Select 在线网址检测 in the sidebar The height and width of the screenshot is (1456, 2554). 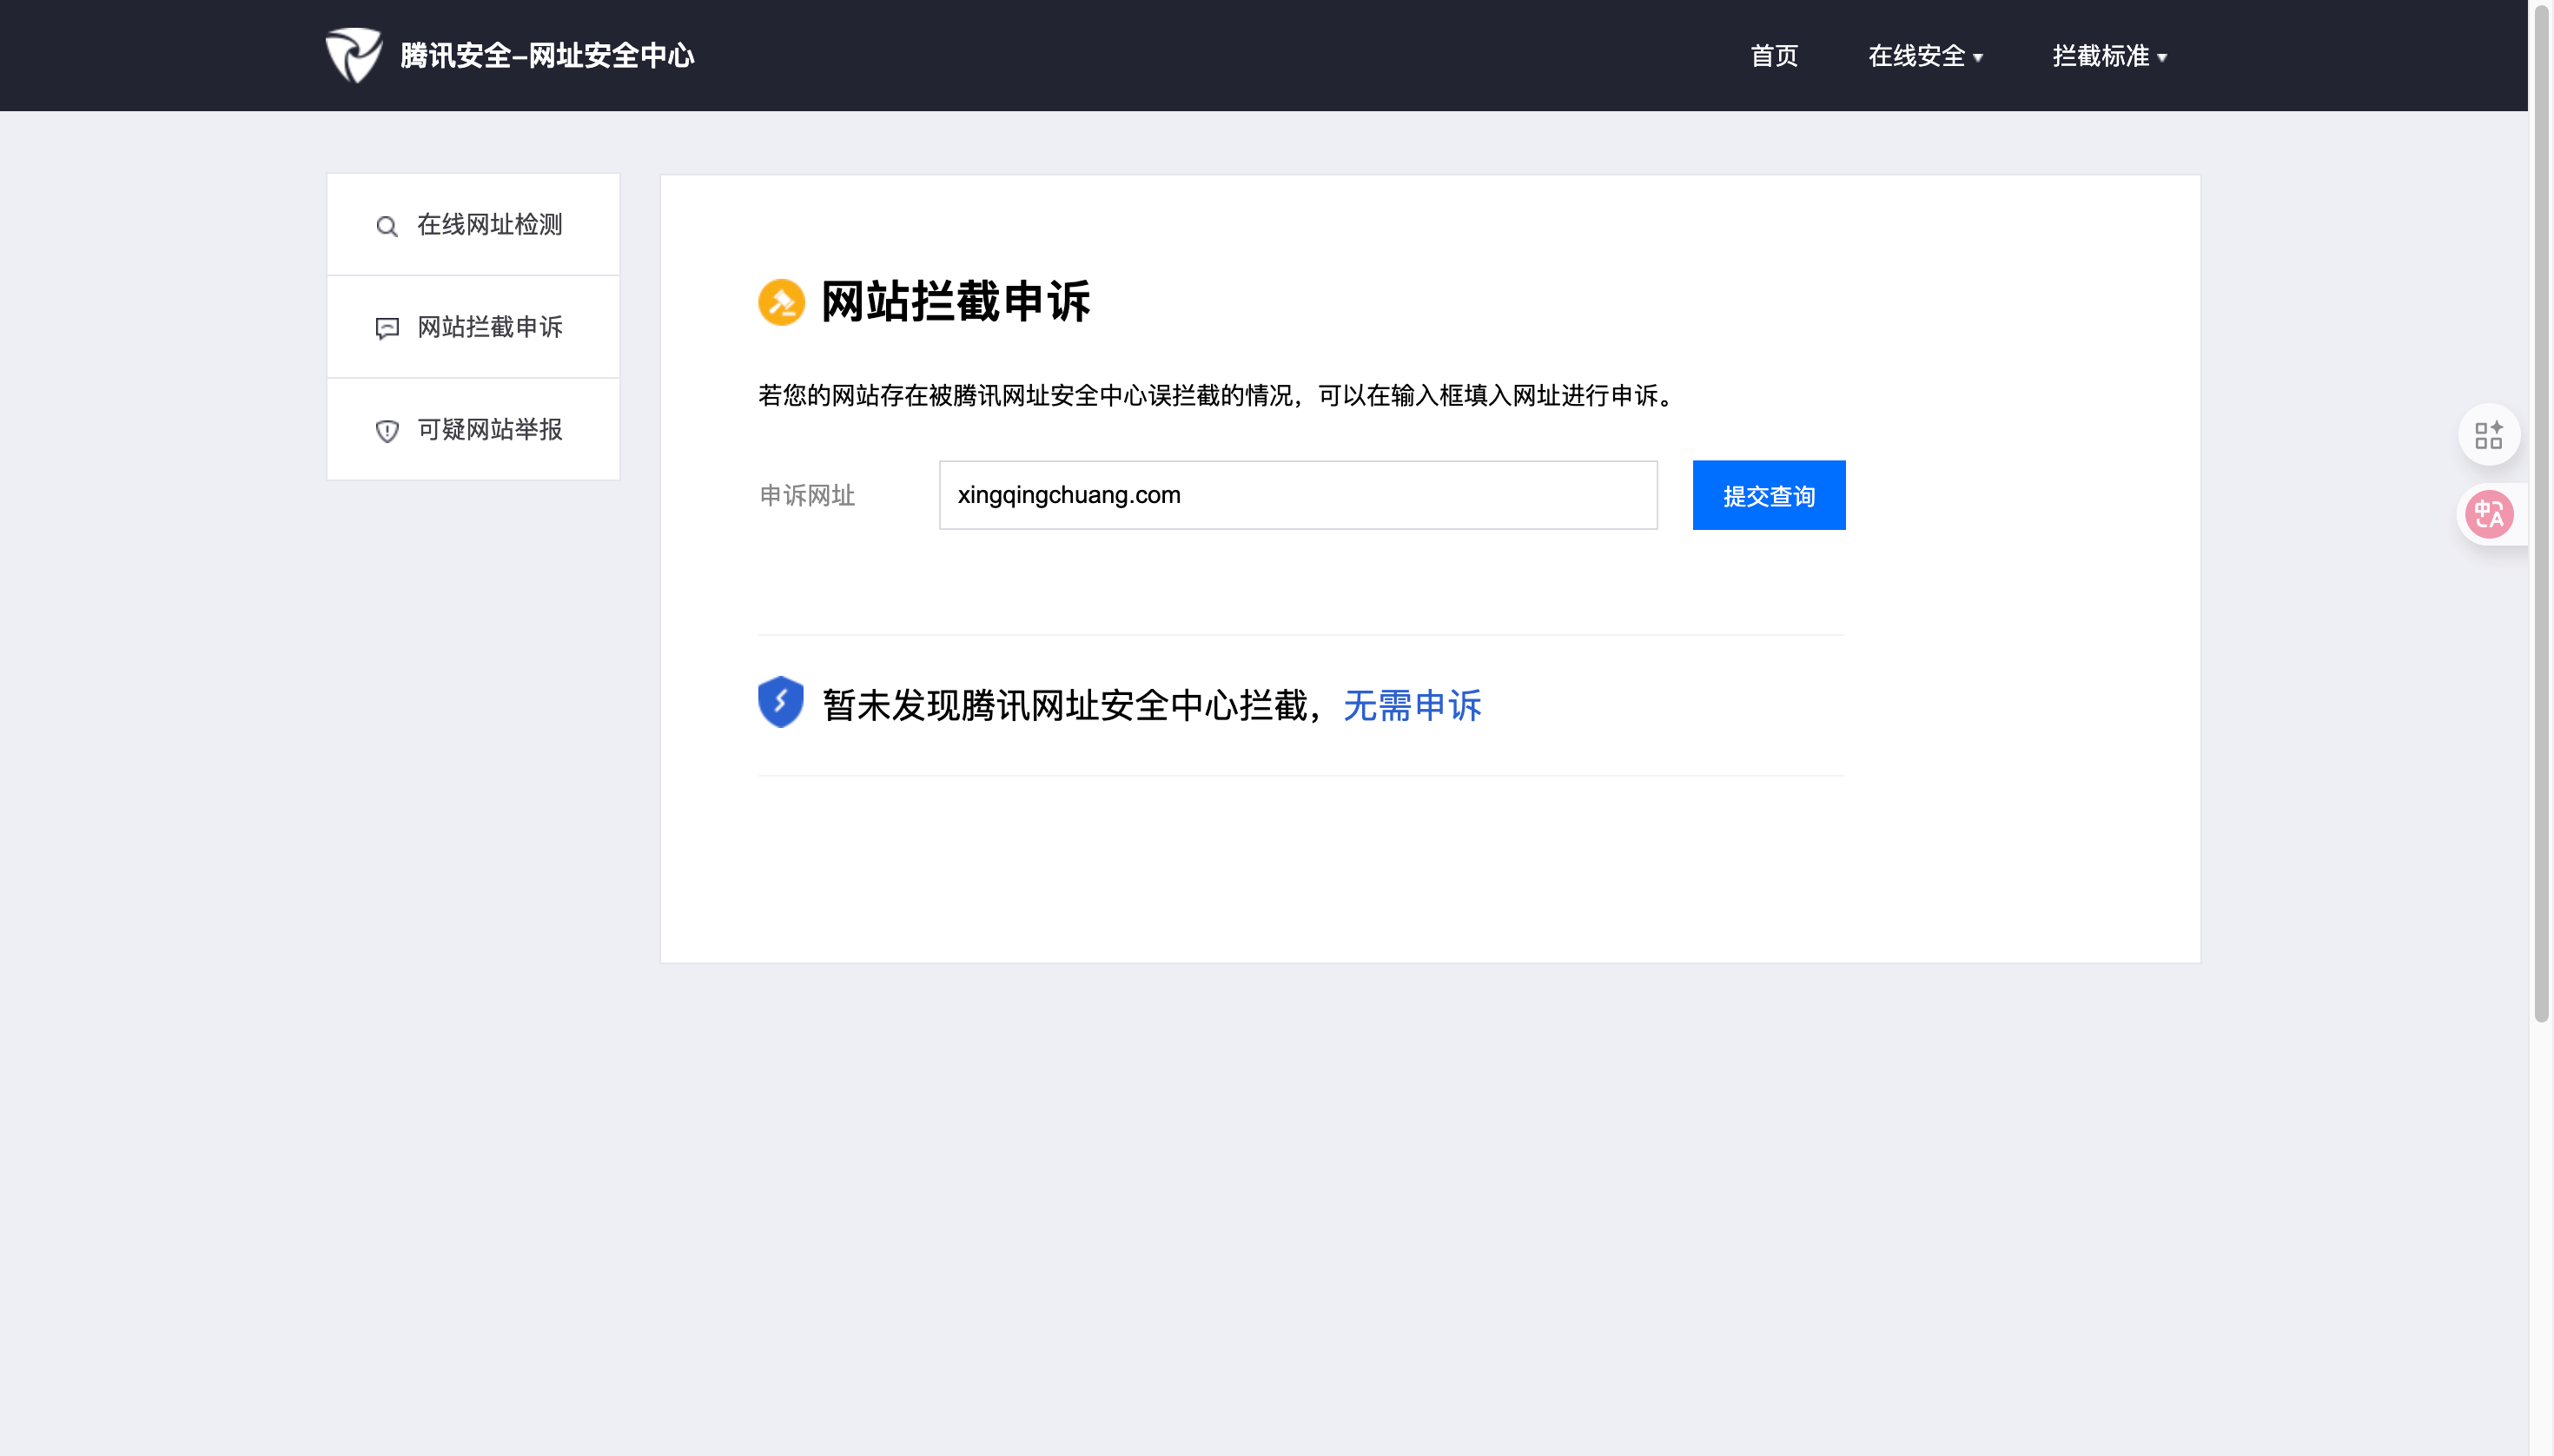pyautogui.click(x=489, y=225)
